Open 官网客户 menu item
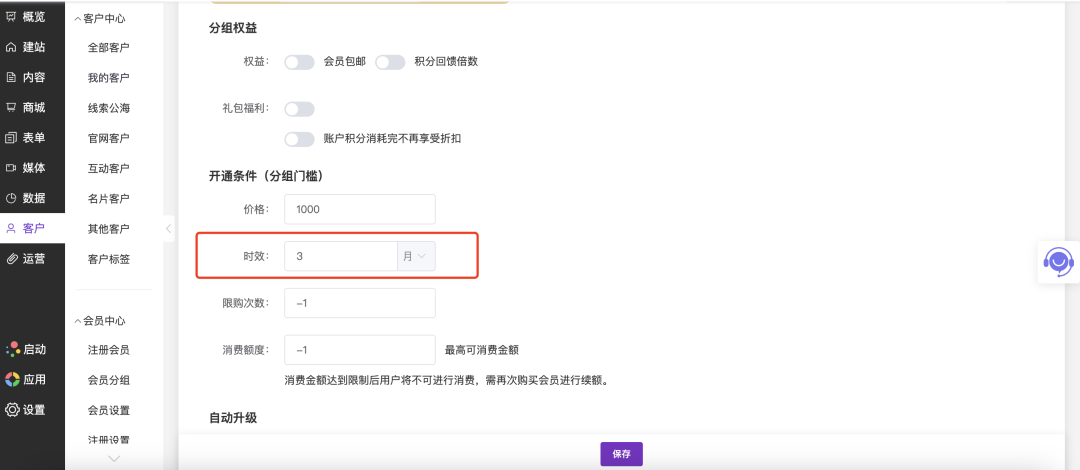The height and width of the screenshot is (470, 1080). pos(109,139)
